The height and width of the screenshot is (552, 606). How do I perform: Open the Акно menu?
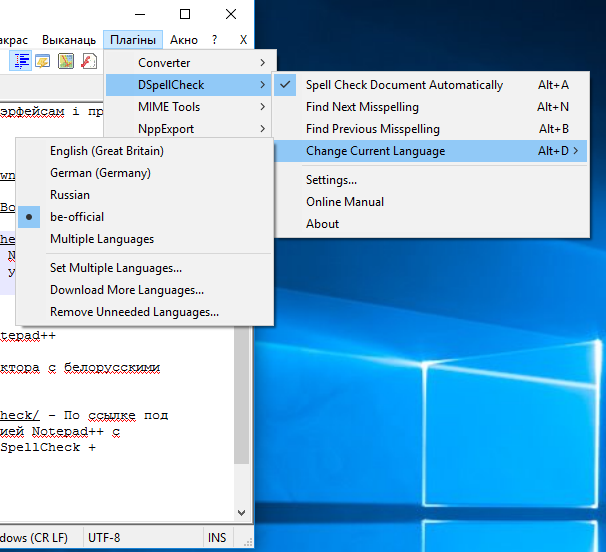pyautogui.click(x=184, y=40)
